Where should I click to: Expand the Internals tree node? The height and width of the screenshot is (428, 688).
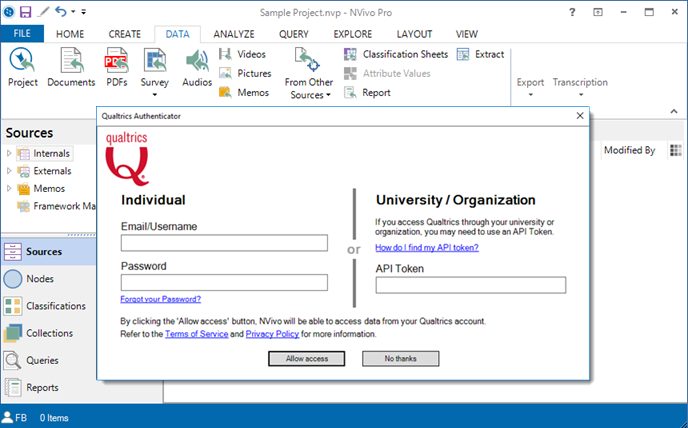click(x=9, y=153)
